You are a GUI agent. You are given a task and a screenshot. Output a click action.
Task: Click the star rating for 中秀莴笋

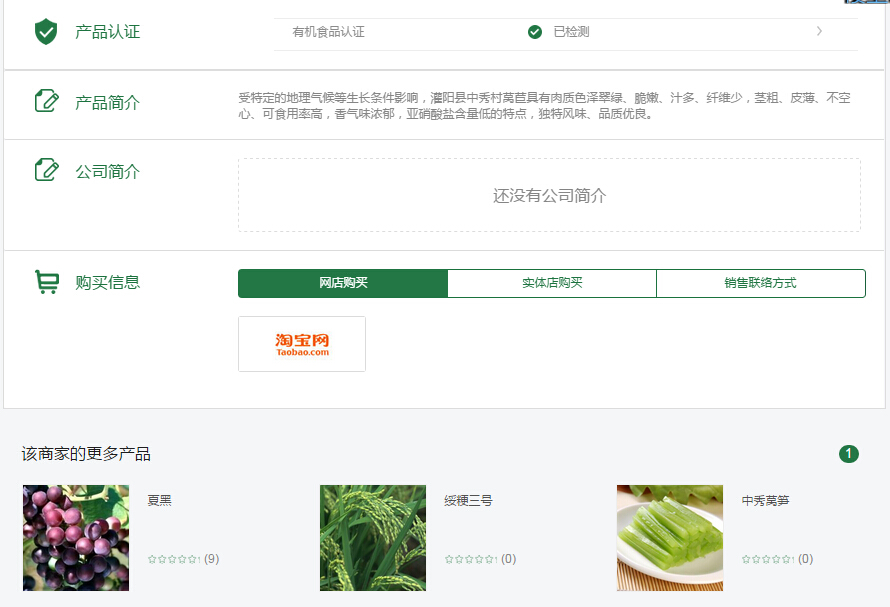click(768, 559)
